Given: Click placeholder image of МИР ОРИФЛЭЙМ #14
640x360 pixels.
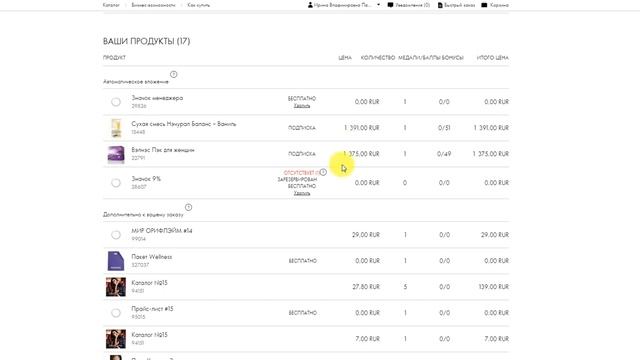Looking at the screenshot, I should pyautogui.click(x=116, y=235).
